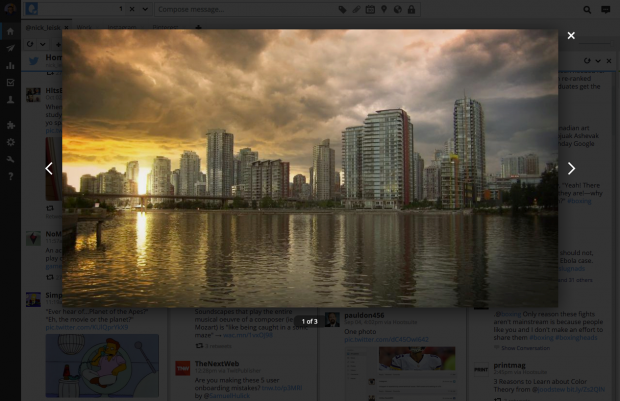Expand the refresh interval dropdown

click(42, 44)
